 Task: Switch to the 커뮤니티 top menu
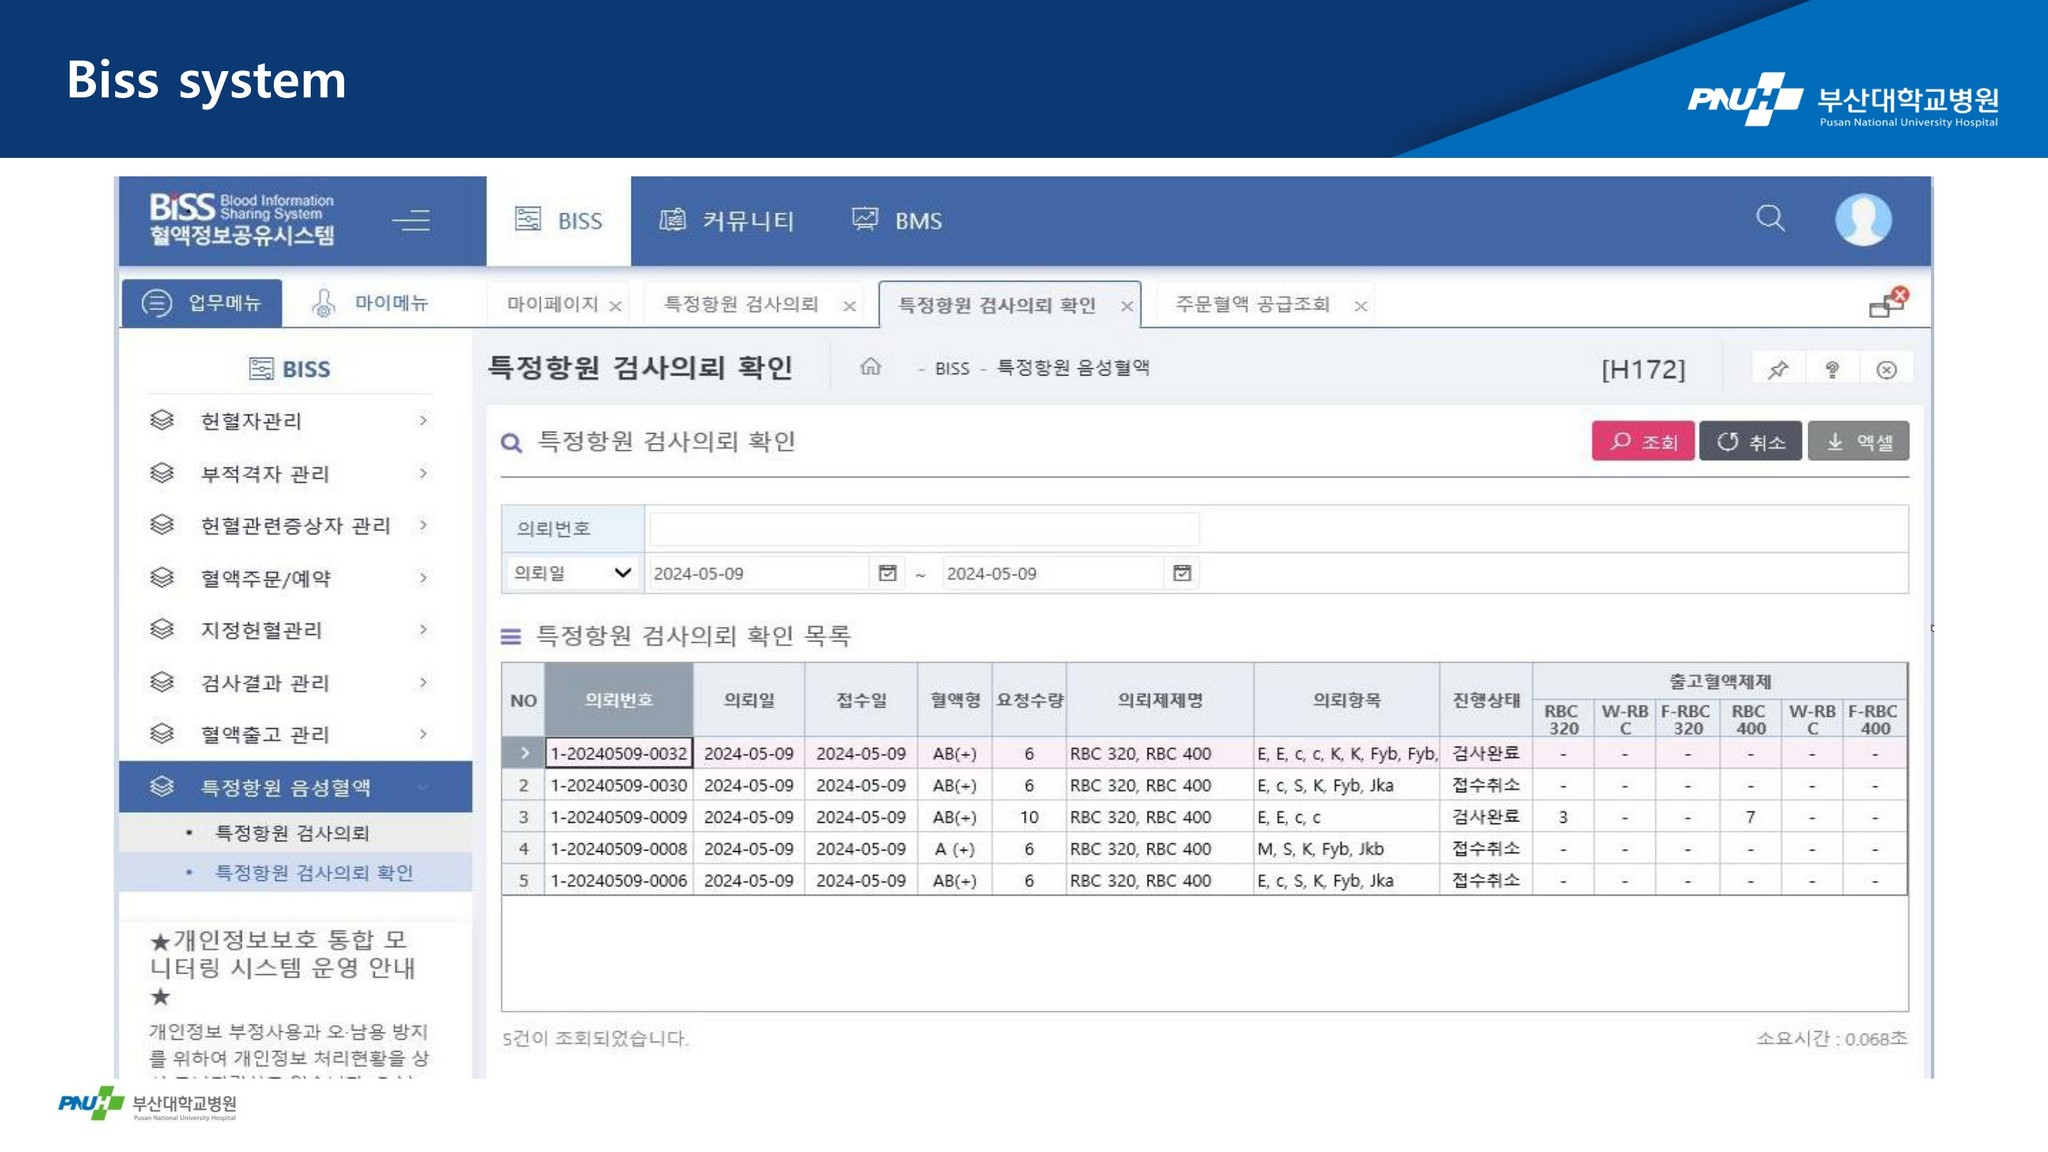tap(727, 221)
